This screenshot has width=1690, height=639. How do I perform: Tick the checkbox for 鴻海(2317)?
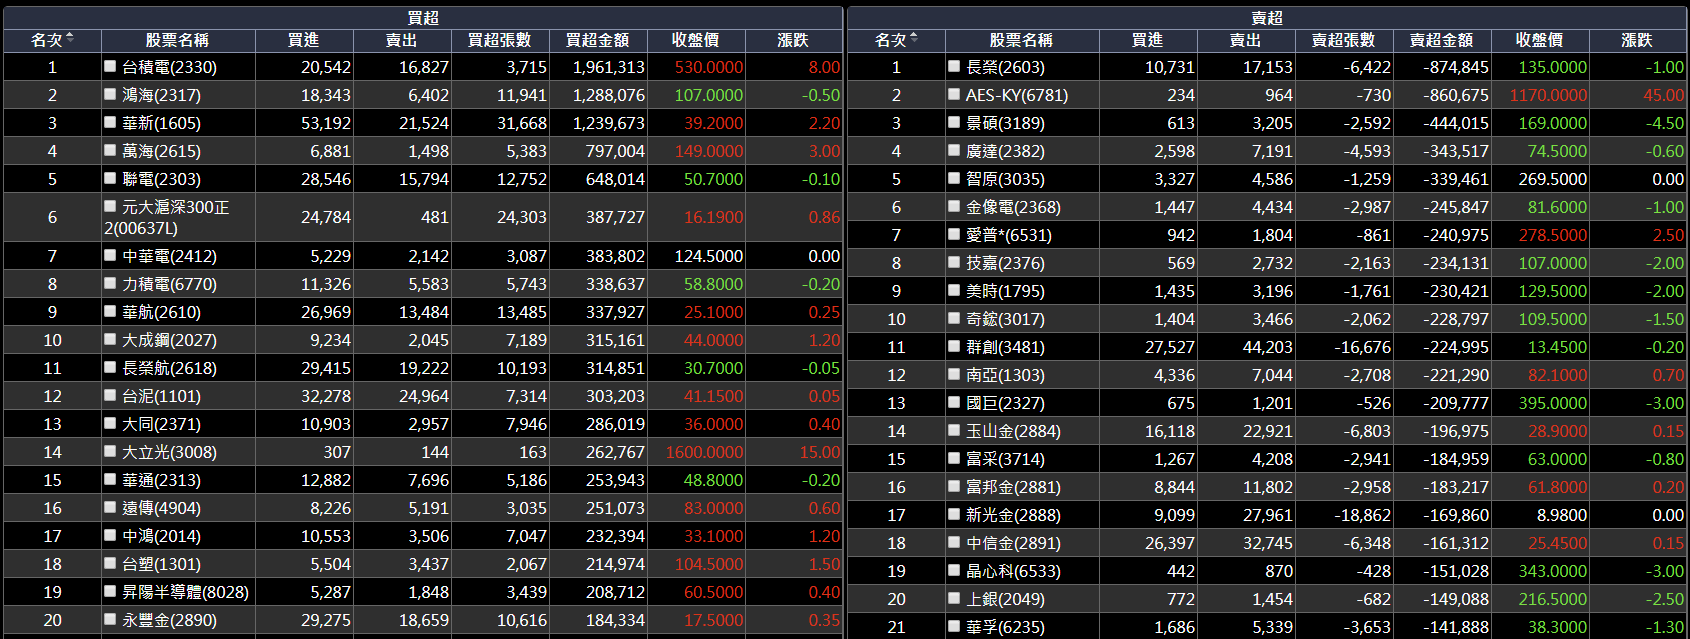point(111,94)
